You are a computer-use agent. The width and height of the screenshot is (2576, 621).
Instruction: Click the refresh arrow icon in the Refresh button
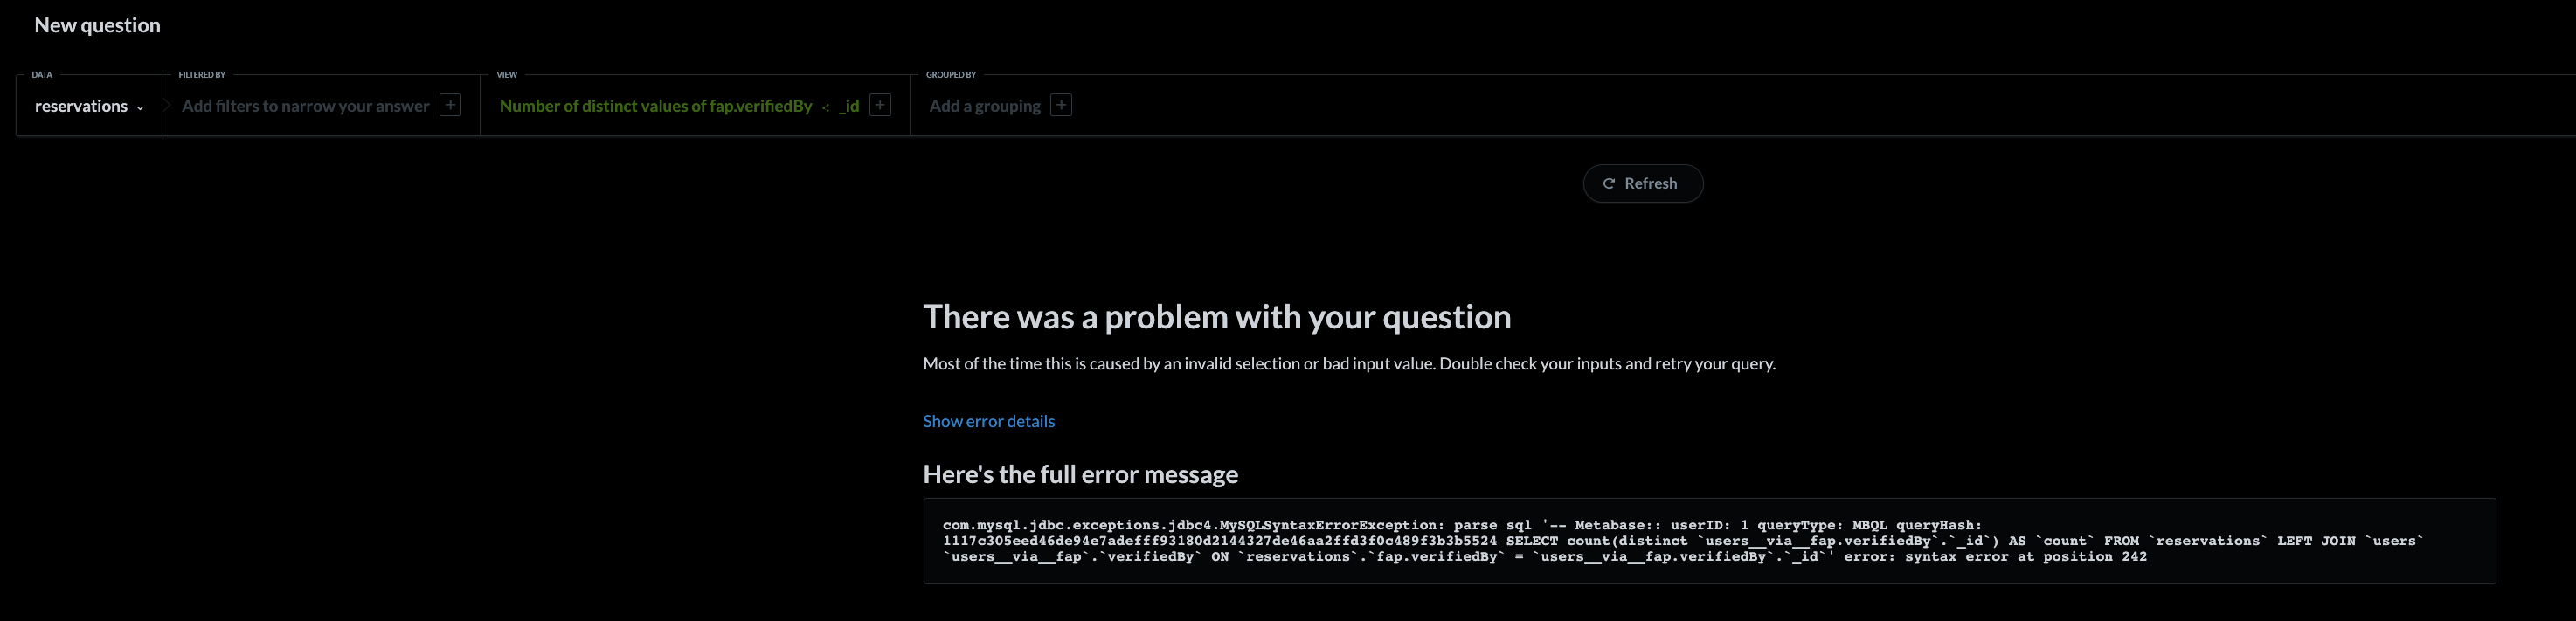tap(1608, 183)
